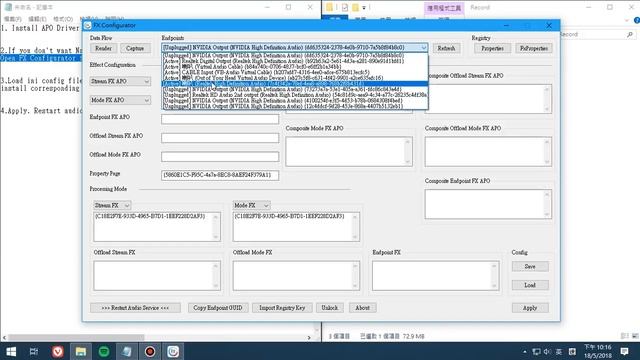640x360 pixels.
Task: Open Task View from the taskbar
Action: (34, 351)
